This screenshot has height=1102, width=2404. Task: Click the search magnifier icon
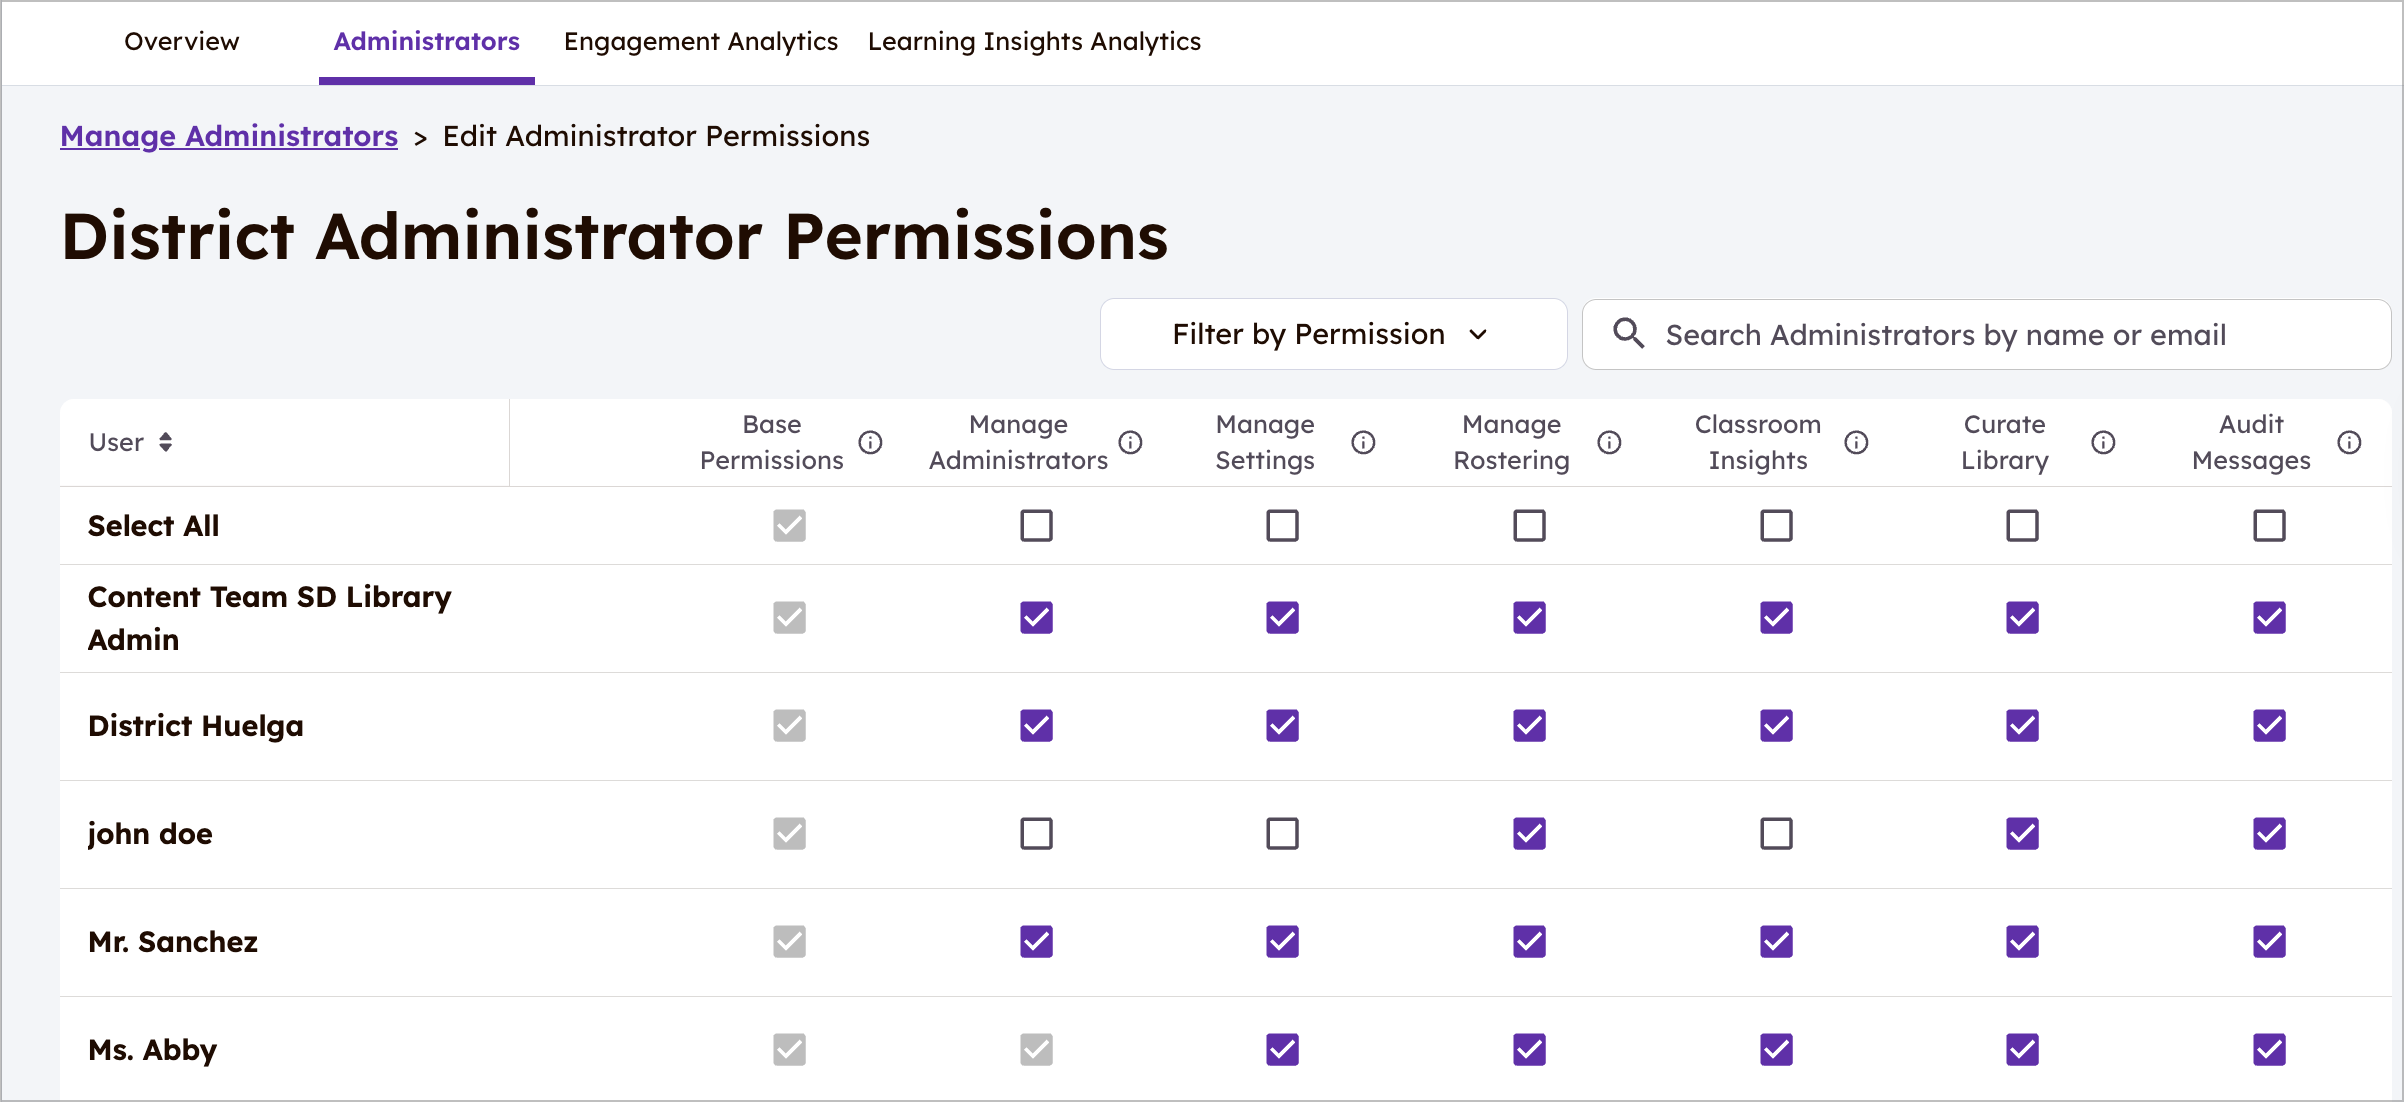pyautogui.click(x=1628, y=334)
